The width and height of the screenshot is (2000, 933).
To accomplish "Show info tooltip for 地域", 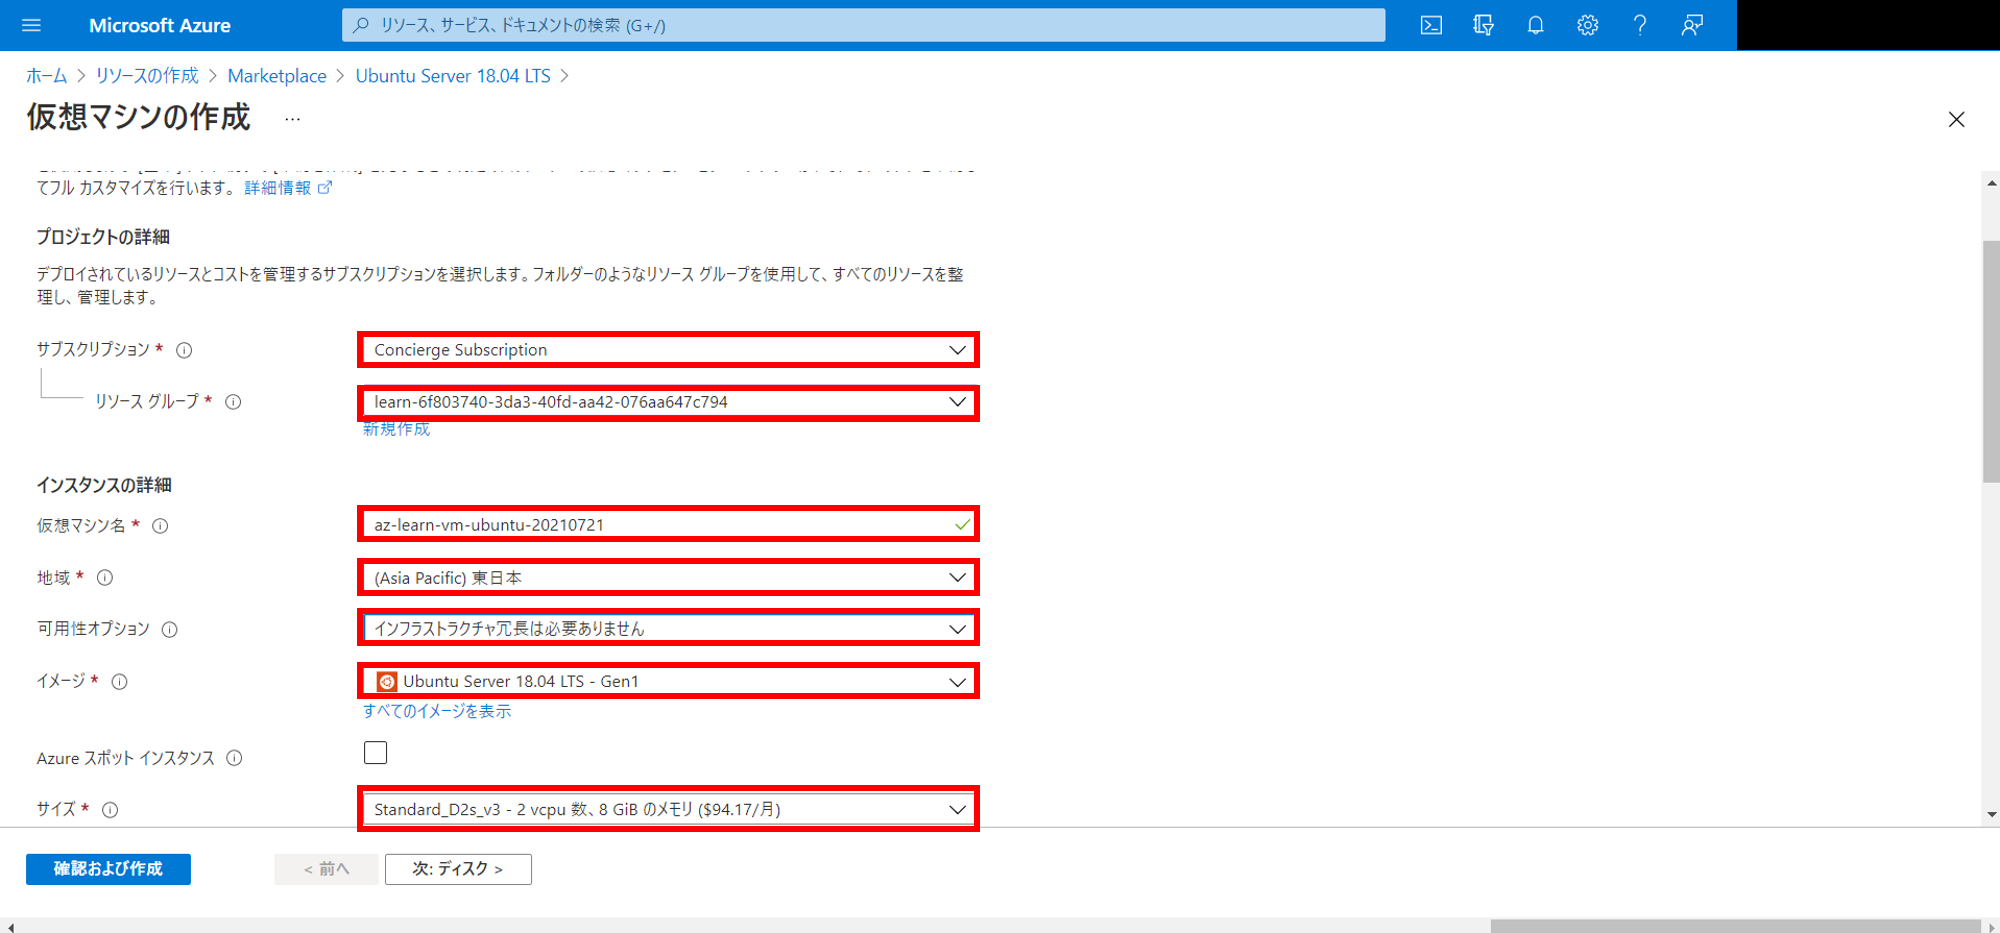I will (105, 578).
